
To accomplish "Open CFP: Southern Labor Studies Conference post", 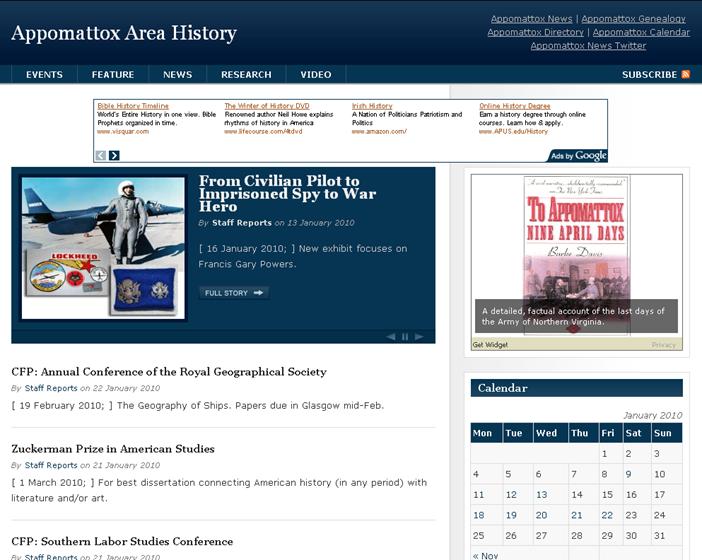I will (x=122, y=542).
